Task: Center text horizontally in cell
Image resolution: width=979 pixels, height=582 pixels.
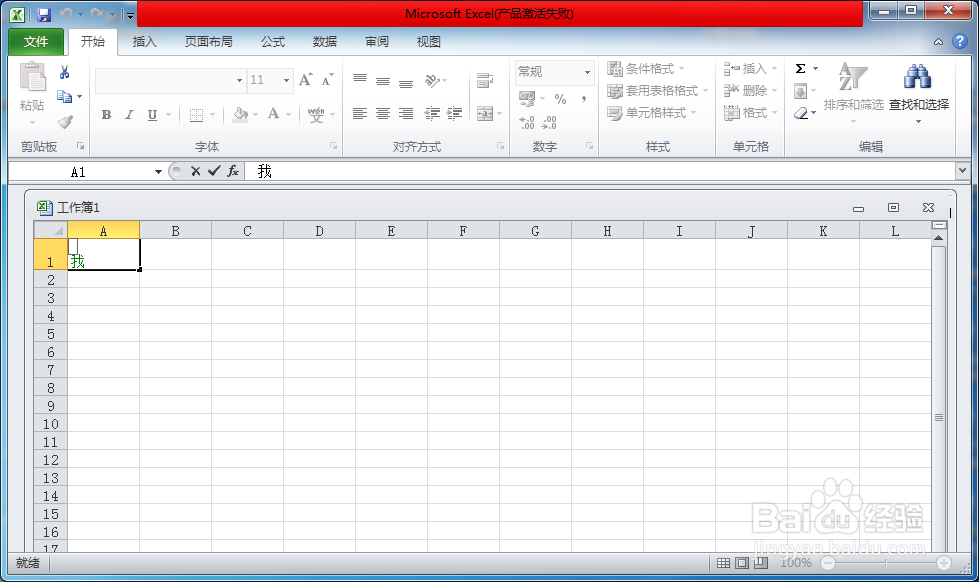Action: coord(383,114)
